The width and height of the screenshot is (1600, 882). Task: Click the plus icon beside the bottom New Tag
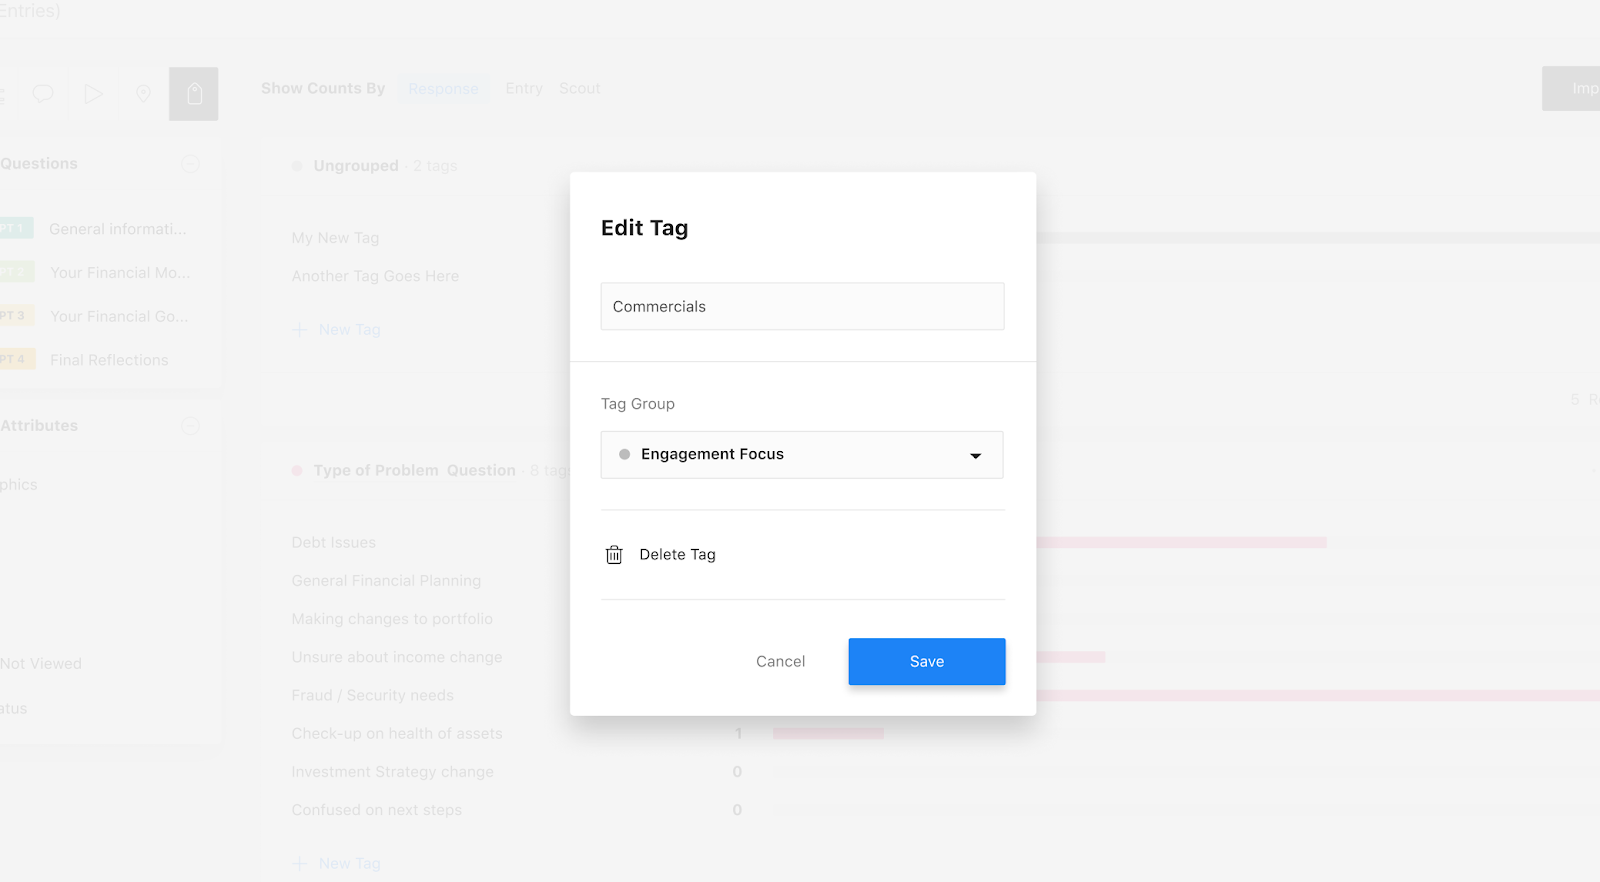[x=300, y=863]
